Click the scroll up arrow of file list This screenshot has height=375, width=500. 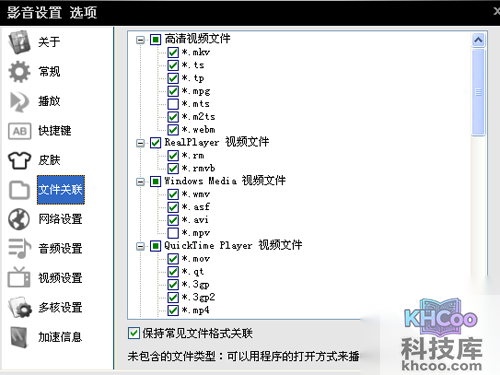(478, 40)
